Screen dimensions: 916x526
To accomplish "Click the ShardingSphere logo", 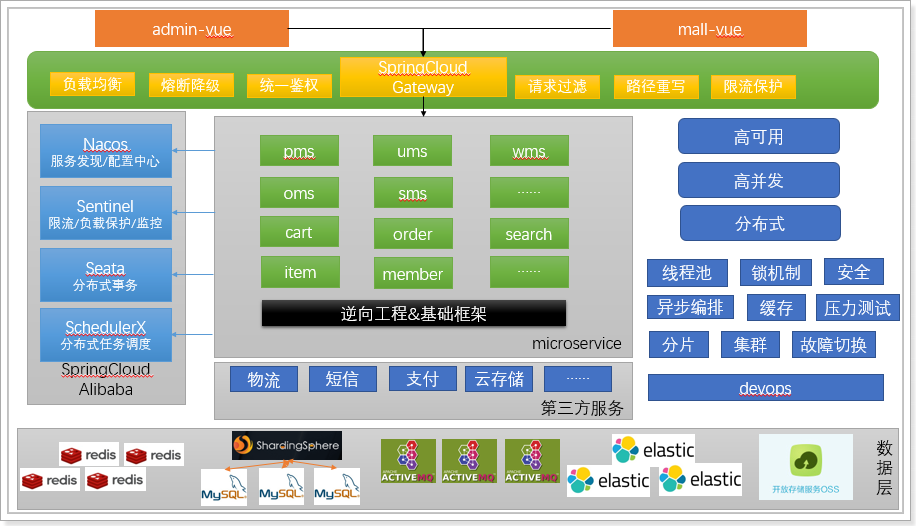I will click(x=286, y=445).
